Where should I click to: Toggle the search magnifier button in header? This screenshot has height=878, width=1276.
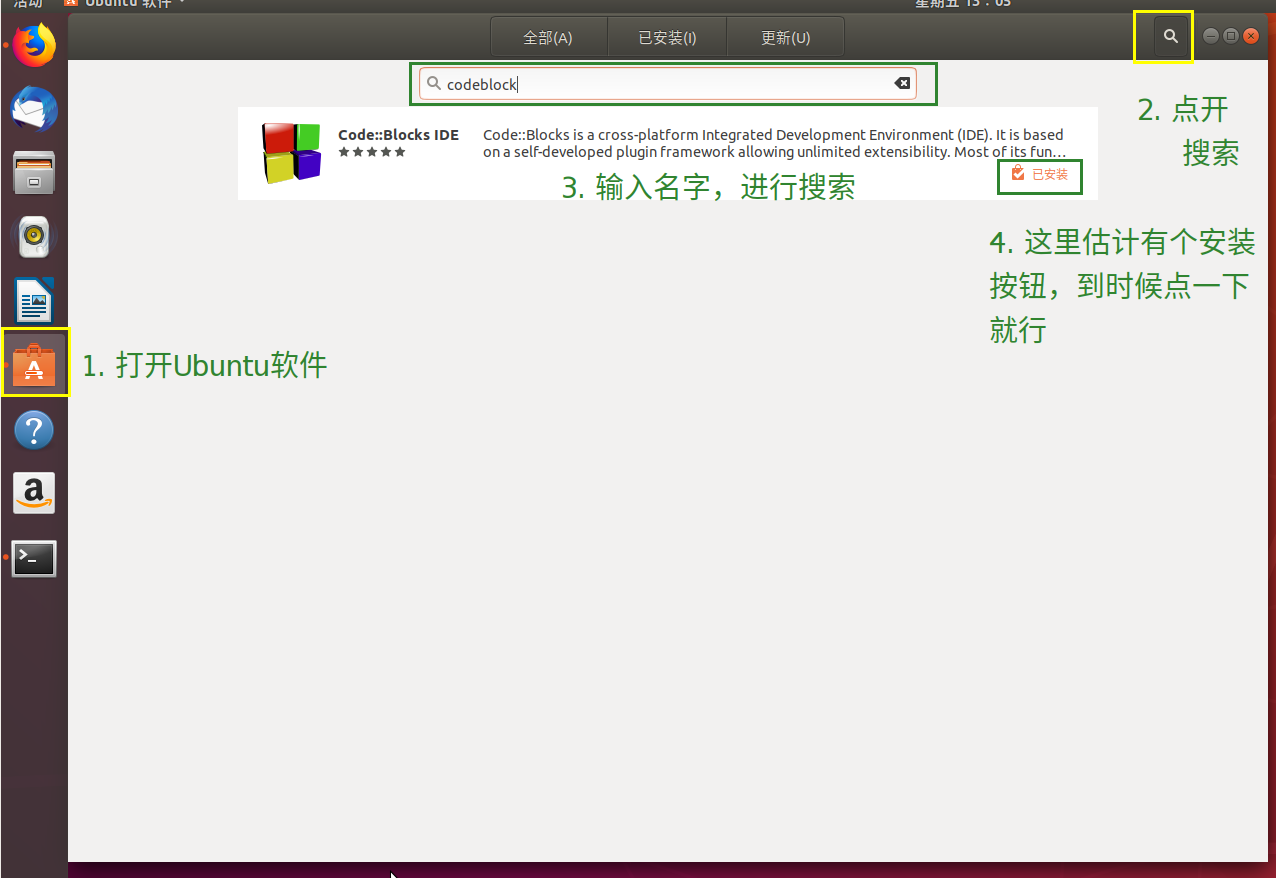click(x=1170, y=37)
